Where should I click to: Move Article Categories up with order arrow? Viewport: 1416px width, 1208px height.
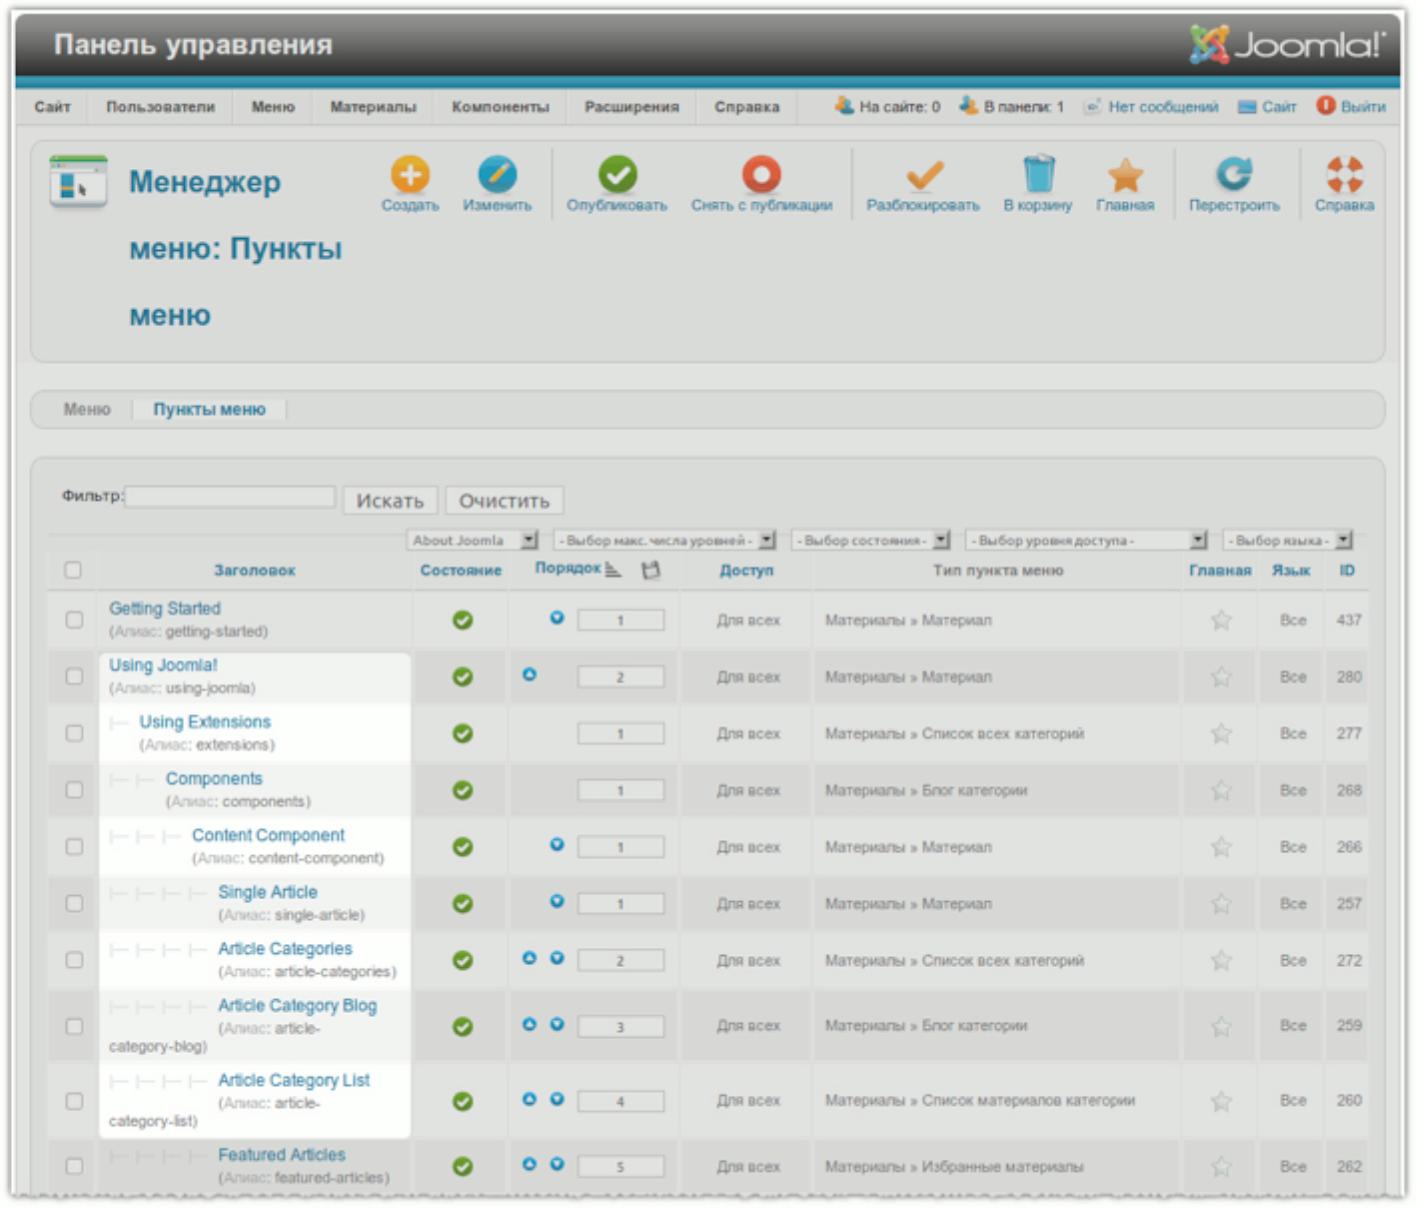point(529,958)
